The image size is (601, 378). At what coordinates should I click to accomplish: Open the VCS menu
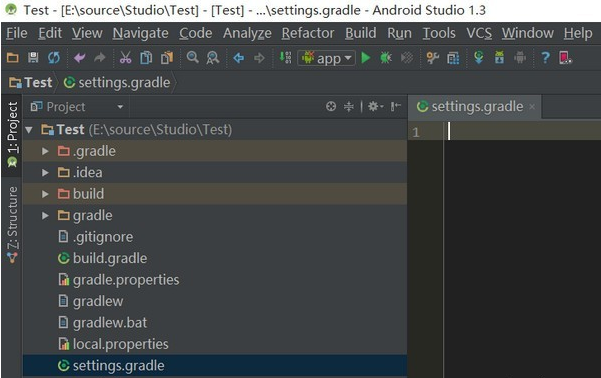tap(479, 33)
